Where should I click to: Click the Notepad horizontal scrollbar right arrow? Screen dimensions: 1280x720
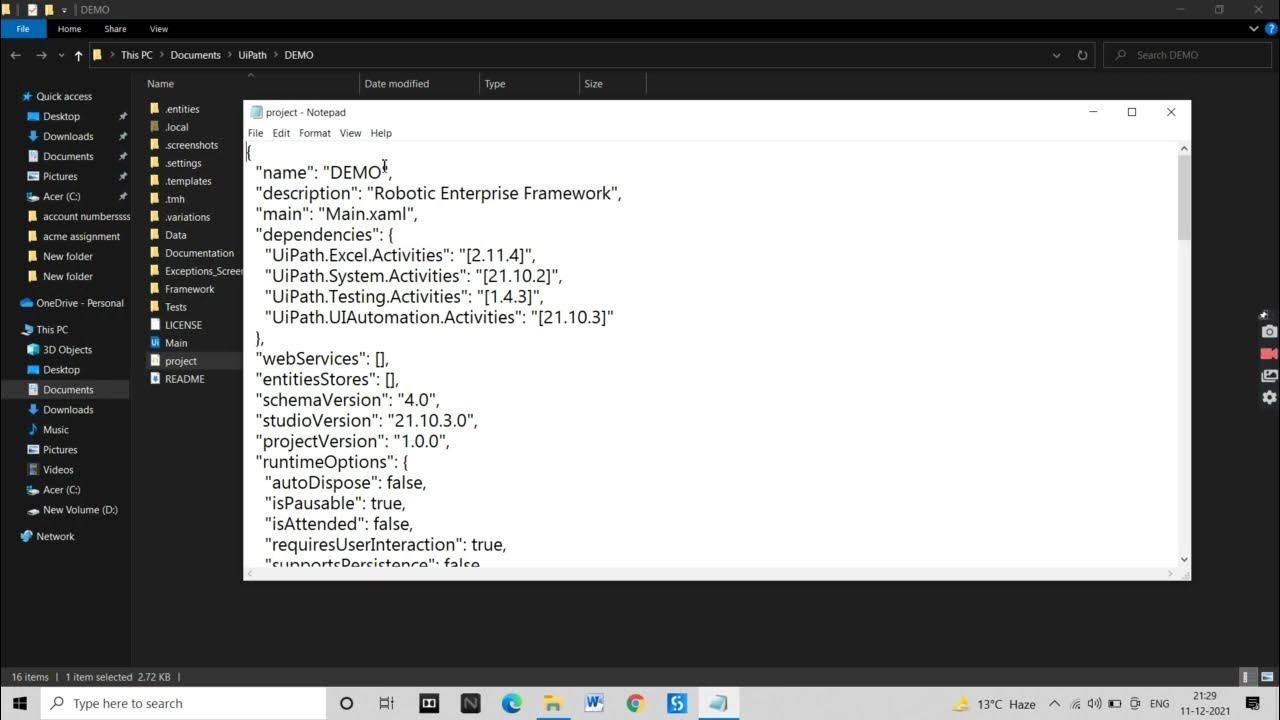coord(1171,574)
